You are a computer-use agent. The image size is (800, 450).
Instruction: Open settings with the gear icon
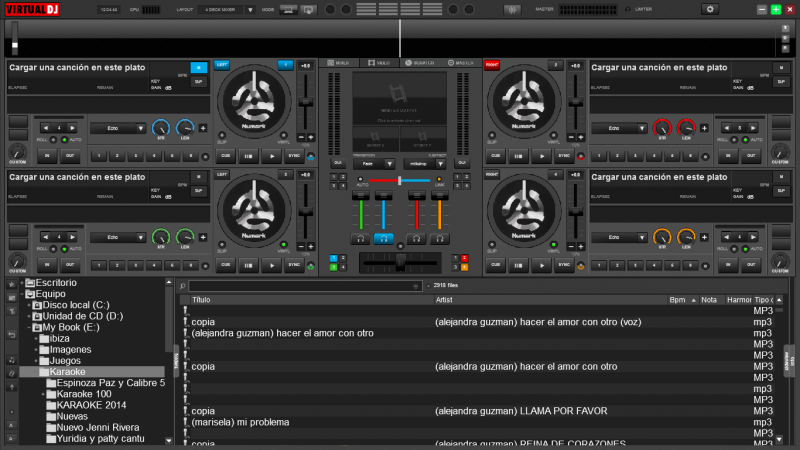point(710,9)
